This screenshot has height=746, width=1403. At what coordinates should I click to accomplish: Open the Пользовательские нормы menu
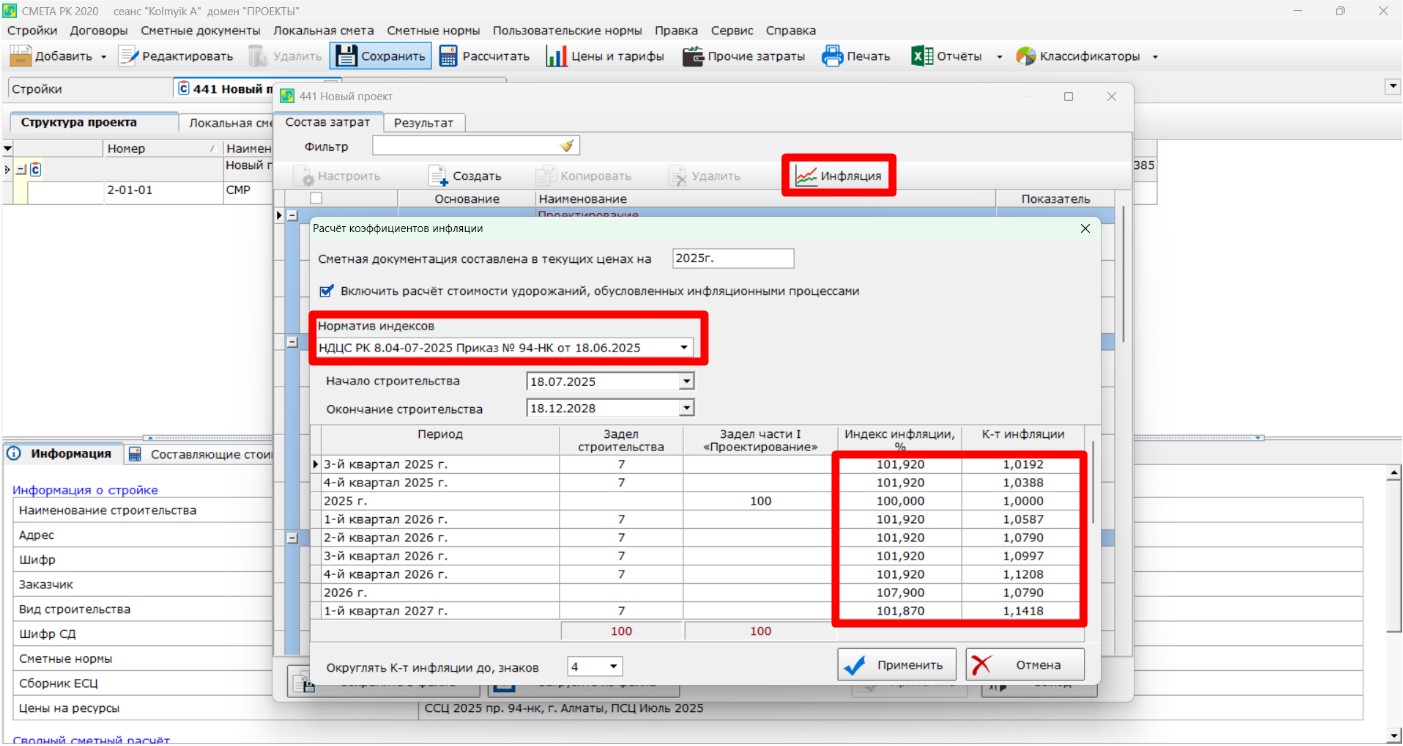(x=567, y=31)
